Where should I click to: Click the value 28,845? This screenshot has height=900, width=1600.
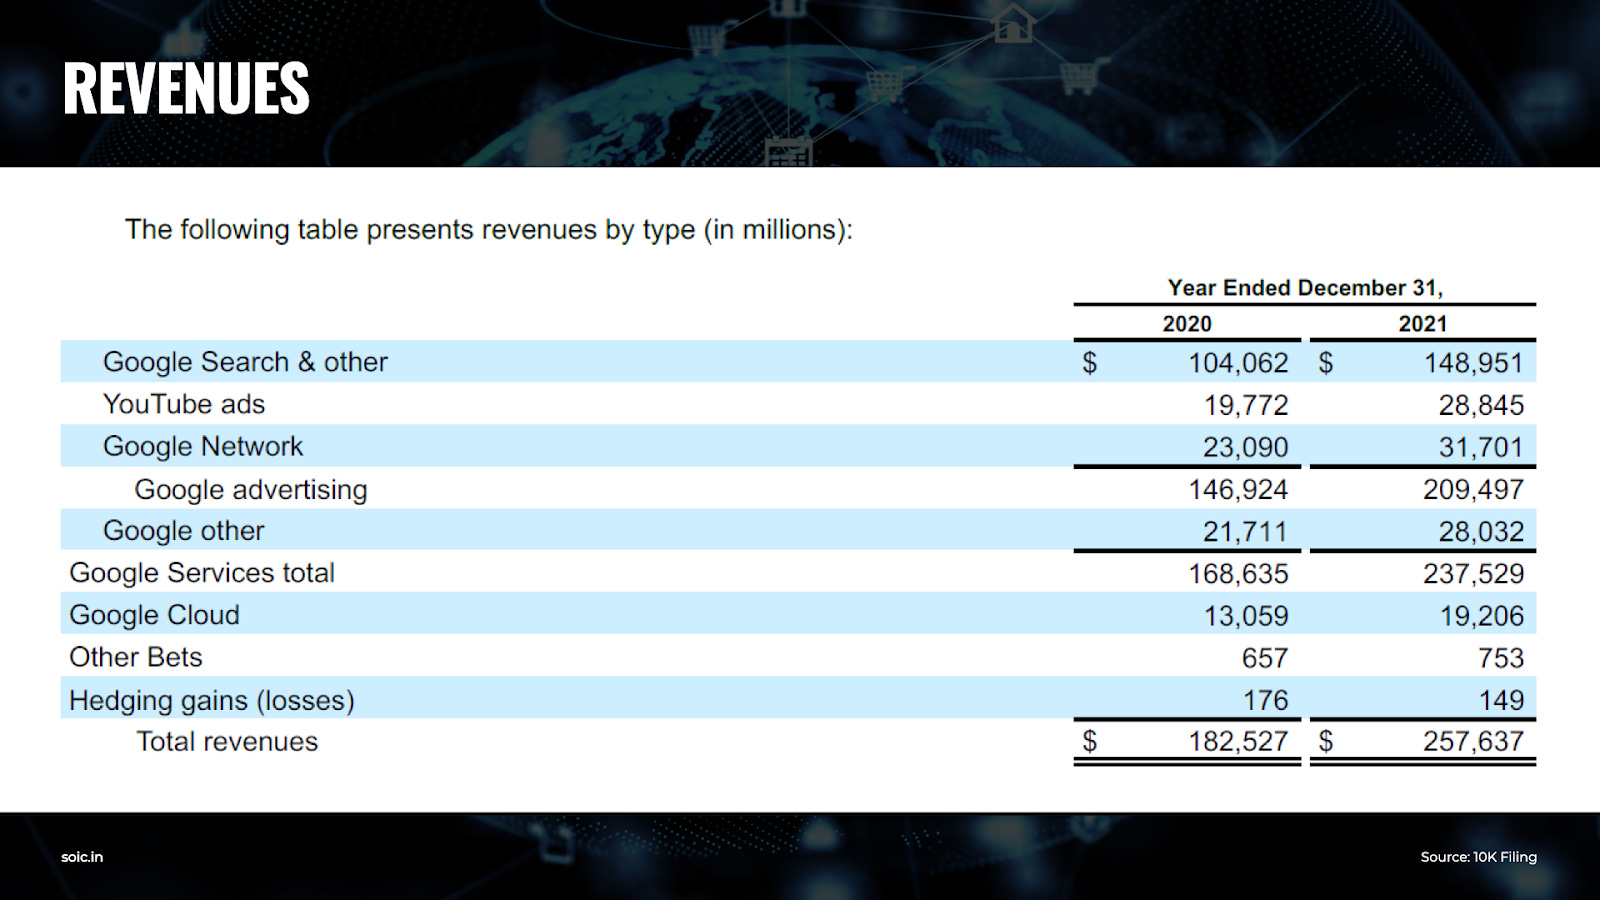coord(1481,405)
